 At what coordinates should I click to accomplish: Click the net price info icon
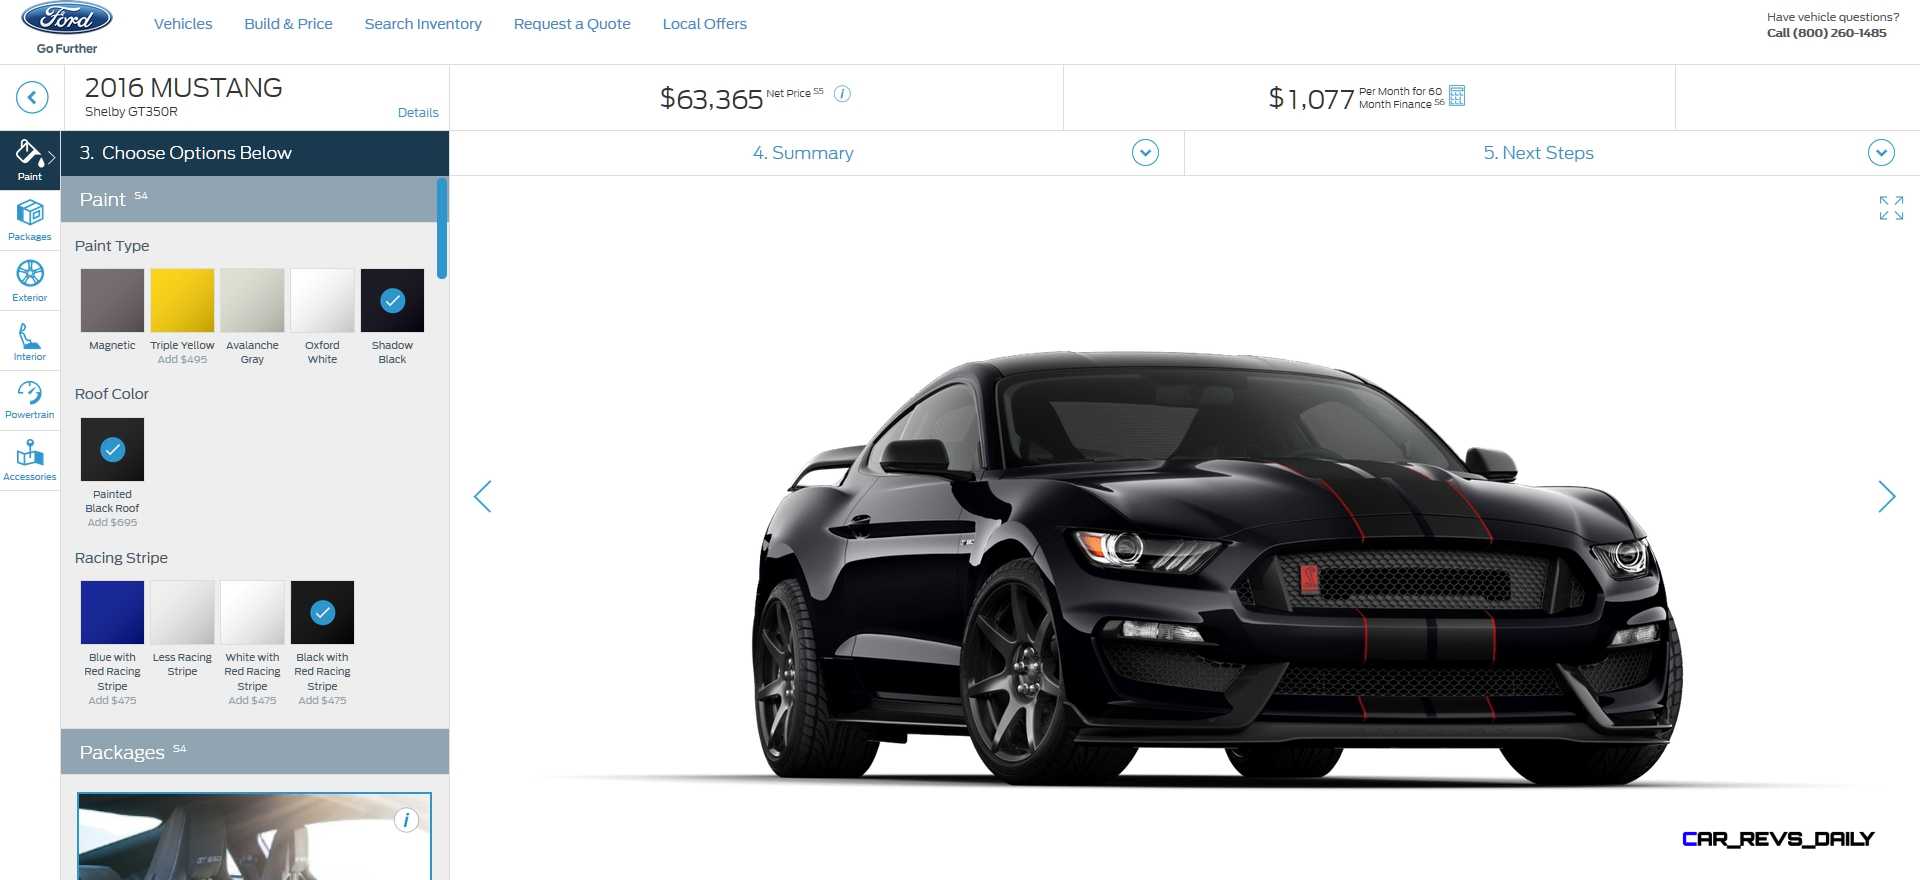(842, 94)
